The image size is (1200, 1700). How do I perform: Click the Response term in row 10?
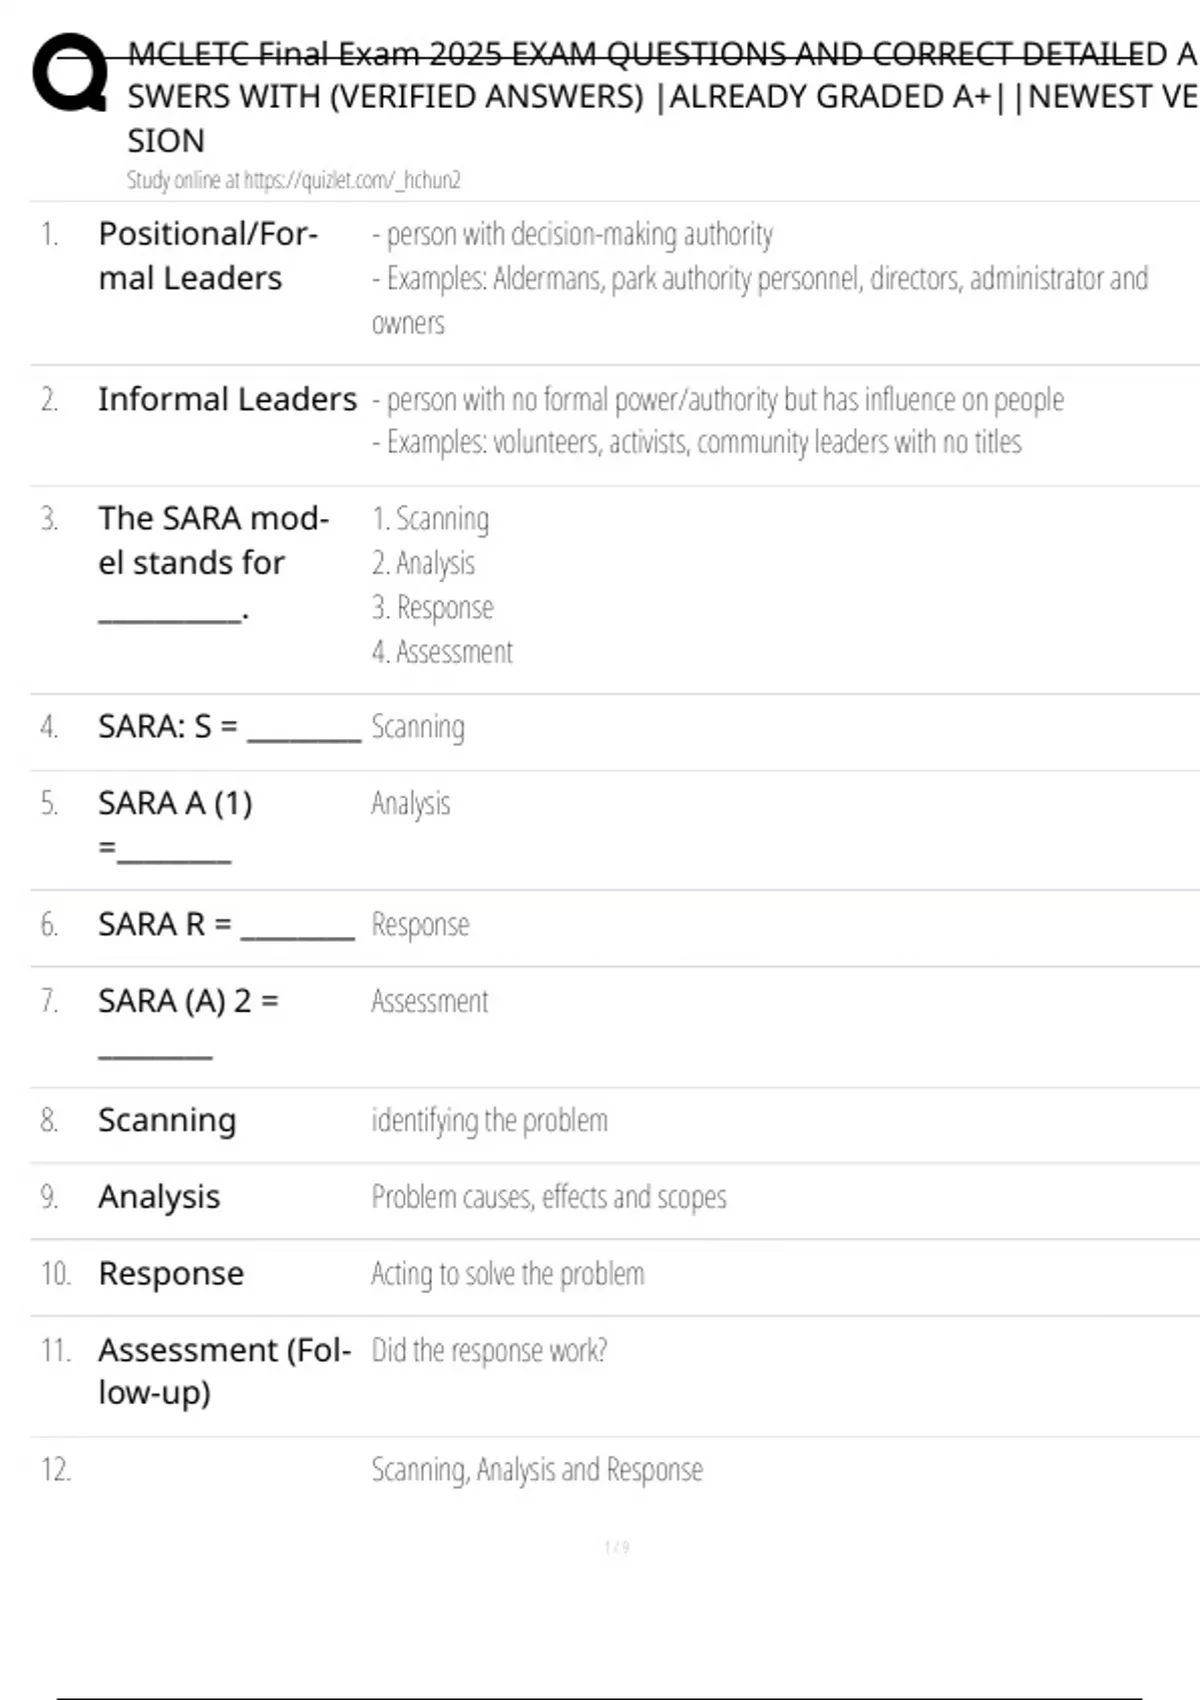click(x=171, y=1274)
